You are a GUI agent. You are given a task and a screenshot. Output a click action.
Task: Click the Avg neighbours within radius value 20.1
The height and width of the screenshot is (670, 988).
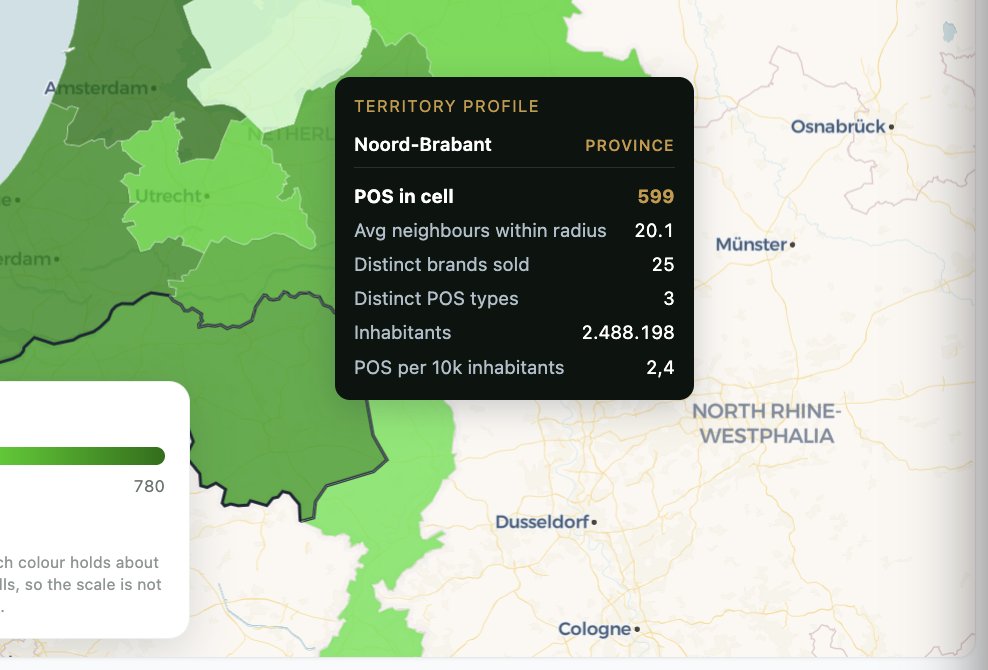point(654,231)
